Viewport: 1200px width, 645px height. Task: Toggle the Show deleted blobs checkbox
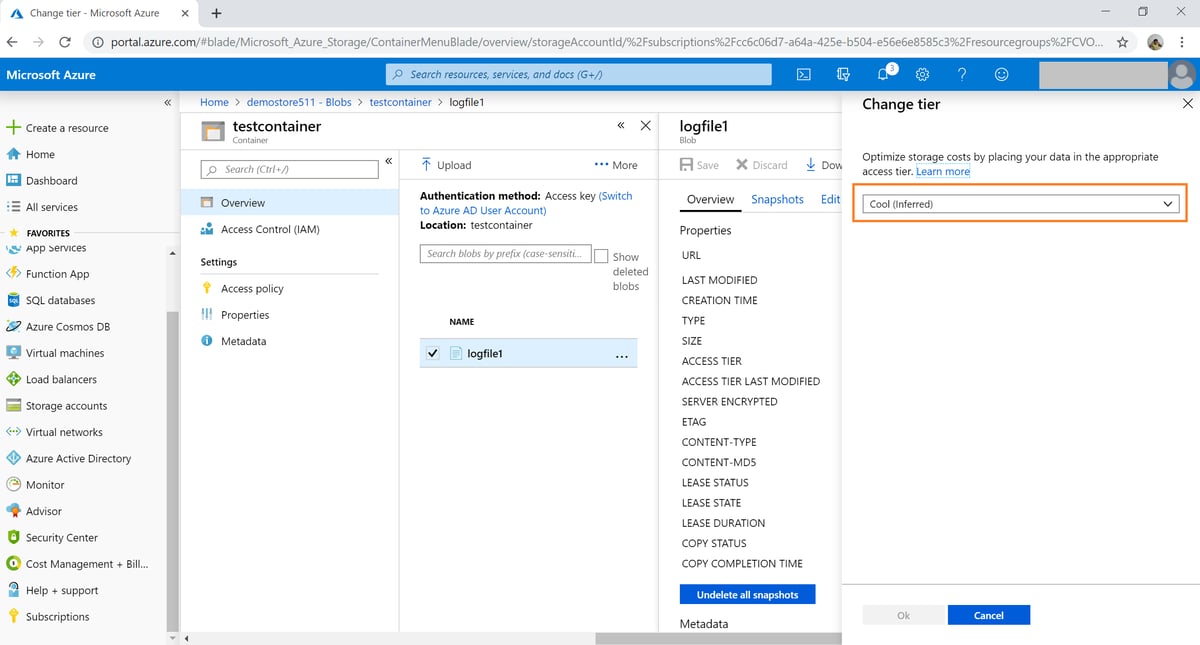601,256
